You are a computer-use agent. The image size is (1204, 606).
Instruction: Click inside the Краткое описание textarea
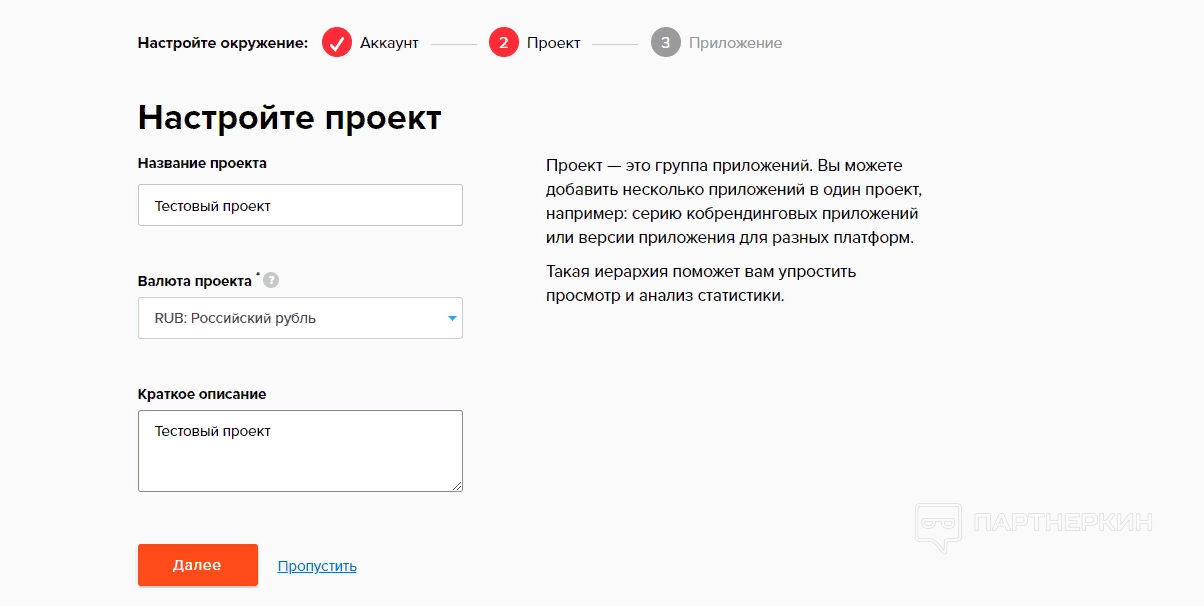pos(300,451)
